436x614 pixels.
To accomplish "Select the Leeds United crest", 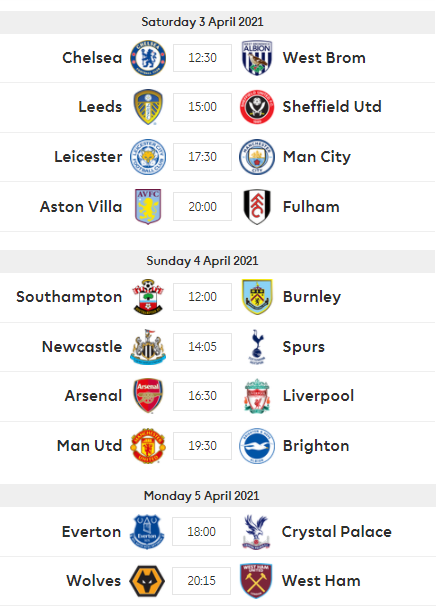I will (148, 107).
